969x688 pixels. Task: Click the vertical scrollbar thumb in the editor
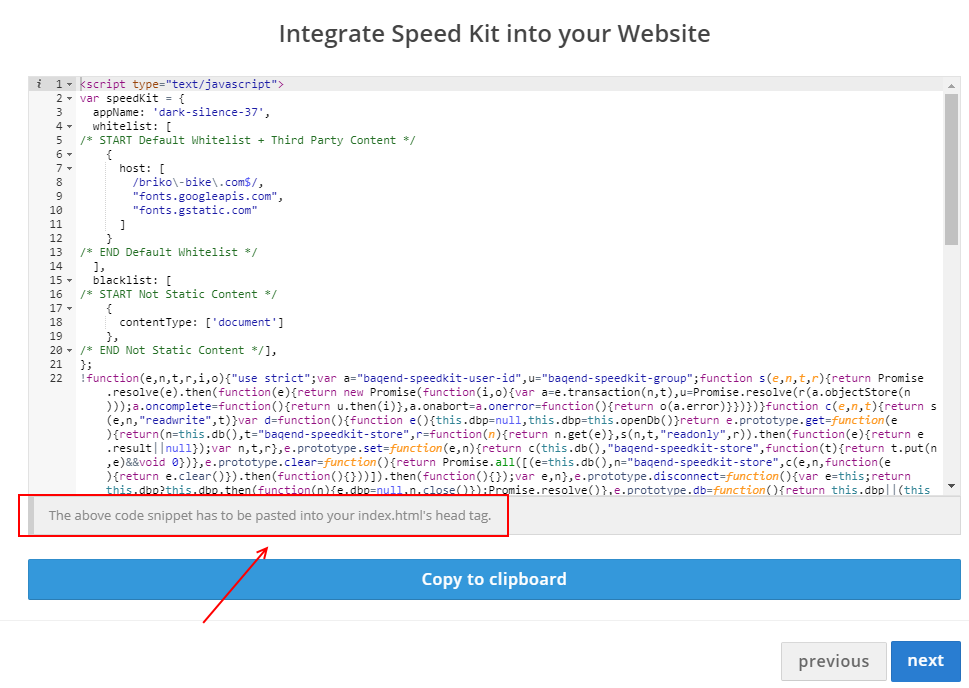click(951, 169)
